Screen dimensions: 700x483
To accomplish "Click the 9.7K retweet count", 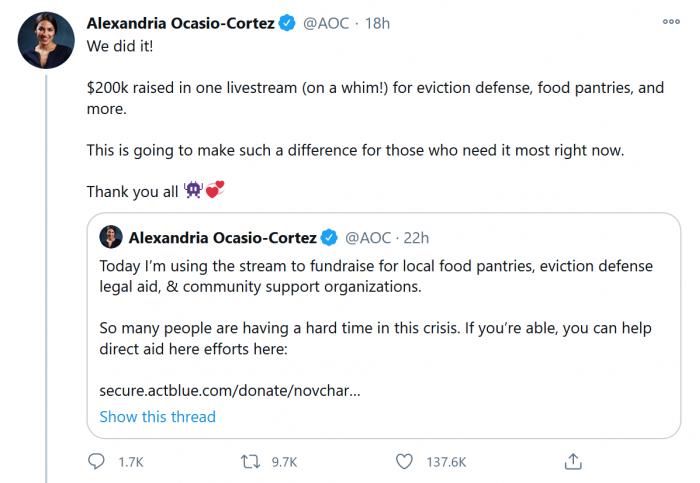I will tap(284, 462).
